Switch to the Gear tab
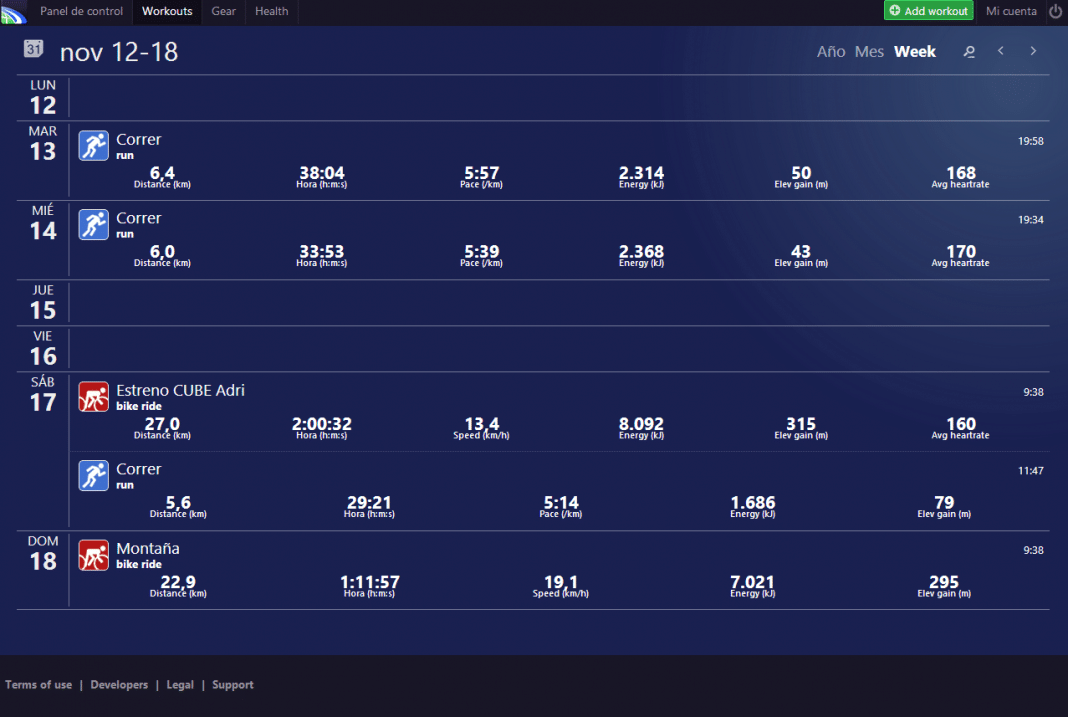The height and width of the screenshot is (717, 1068). coord(222,11)
